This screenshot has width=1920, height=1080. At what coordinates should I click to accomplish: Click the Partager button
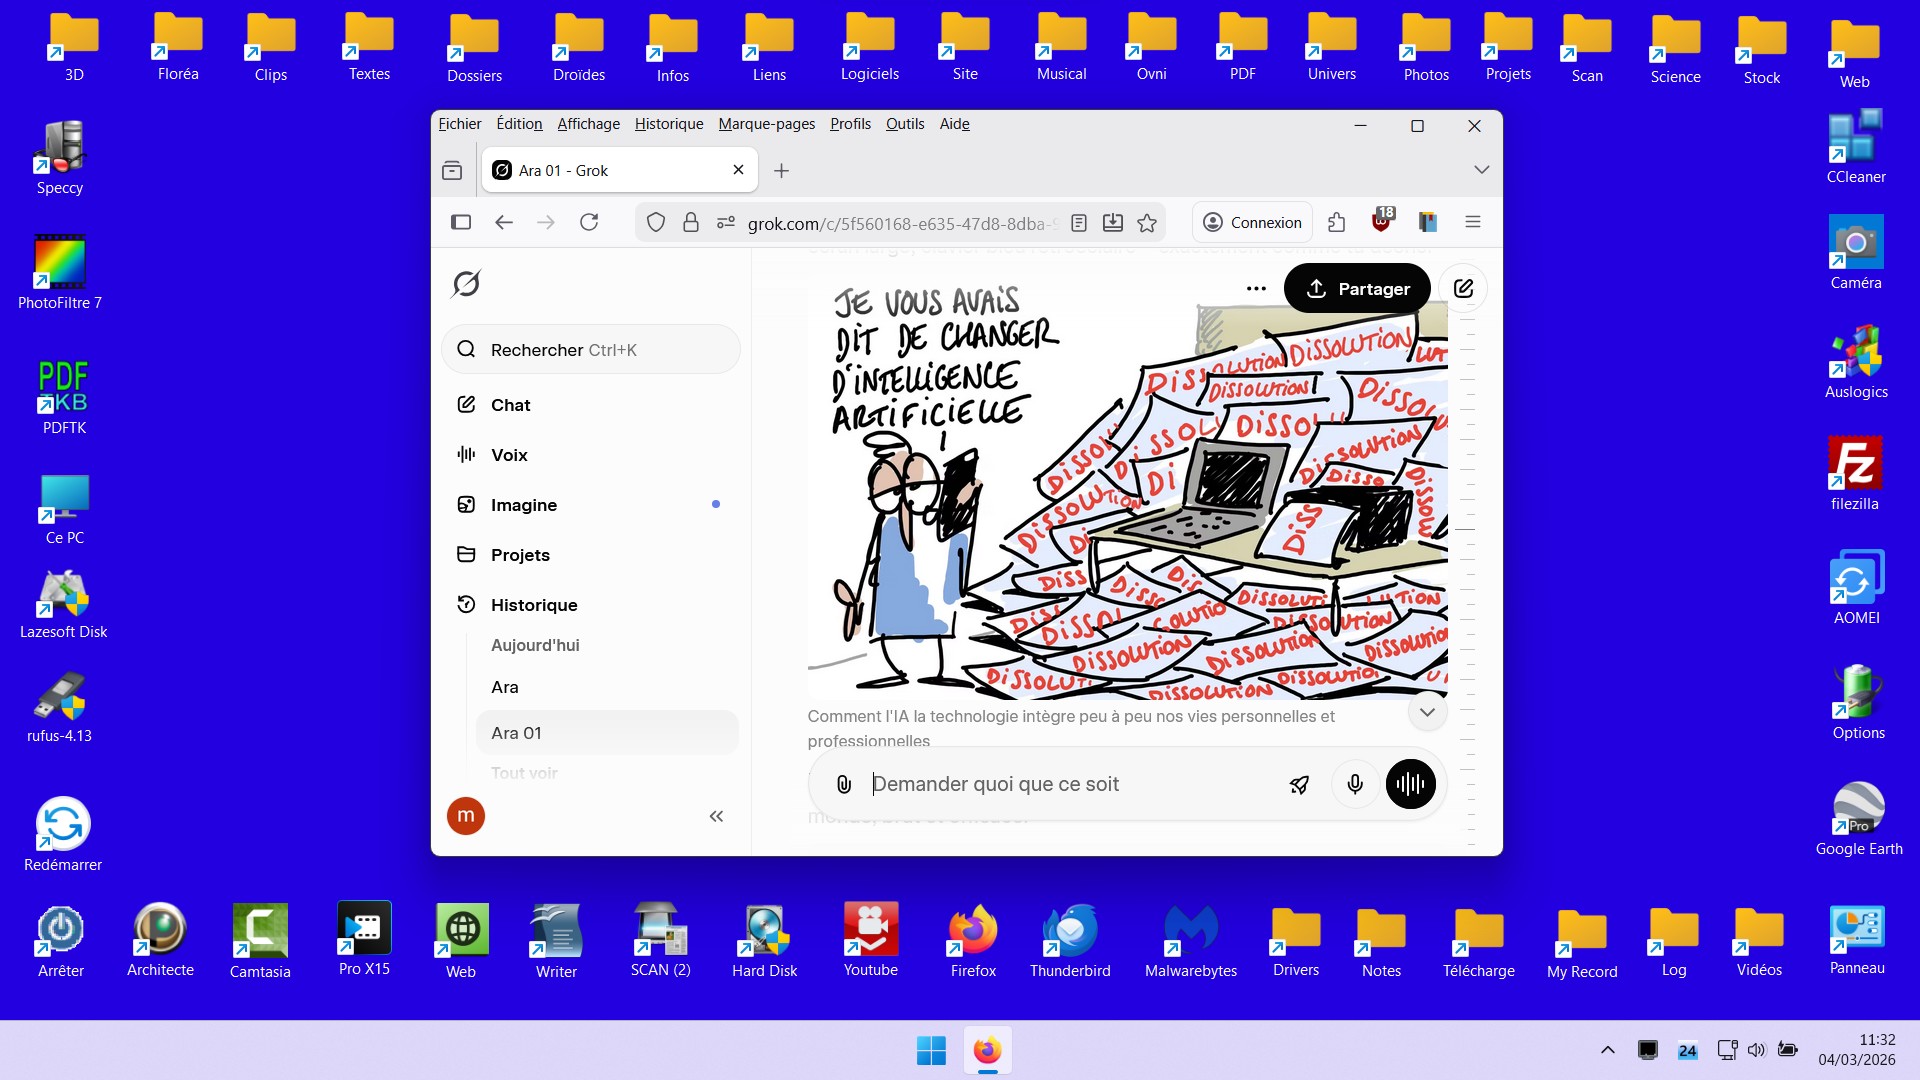(1357, 289)
